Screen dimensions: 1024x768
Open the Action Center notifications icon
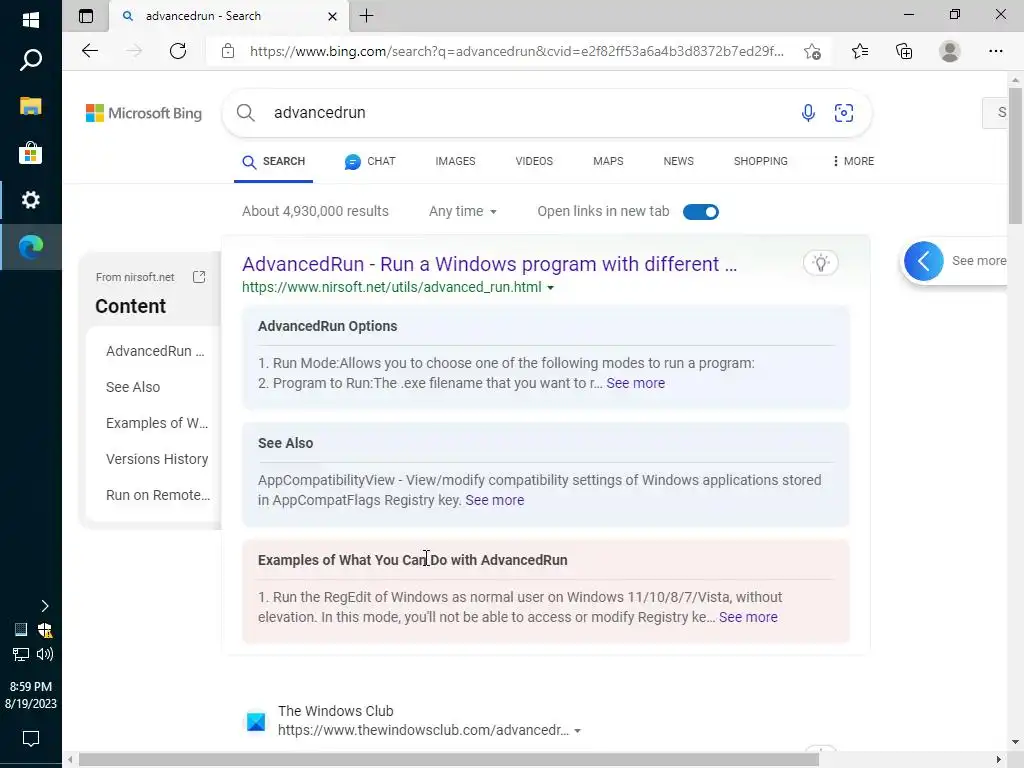click(31, 739)
